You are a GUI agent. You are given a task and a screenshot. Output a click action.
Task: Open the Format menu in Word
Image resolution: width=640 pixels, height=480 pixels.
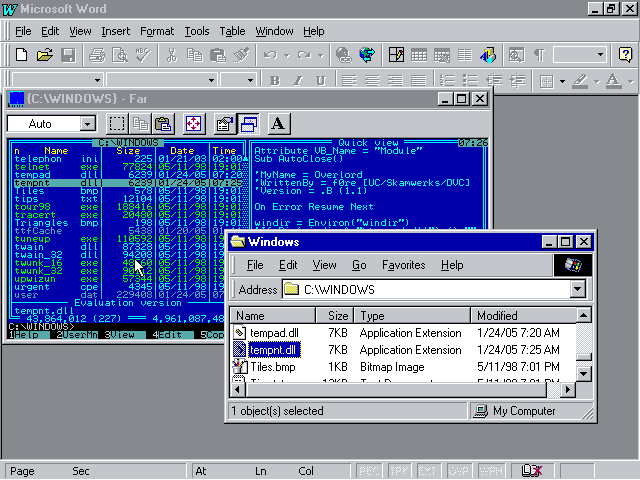click(x=157, y=31)
